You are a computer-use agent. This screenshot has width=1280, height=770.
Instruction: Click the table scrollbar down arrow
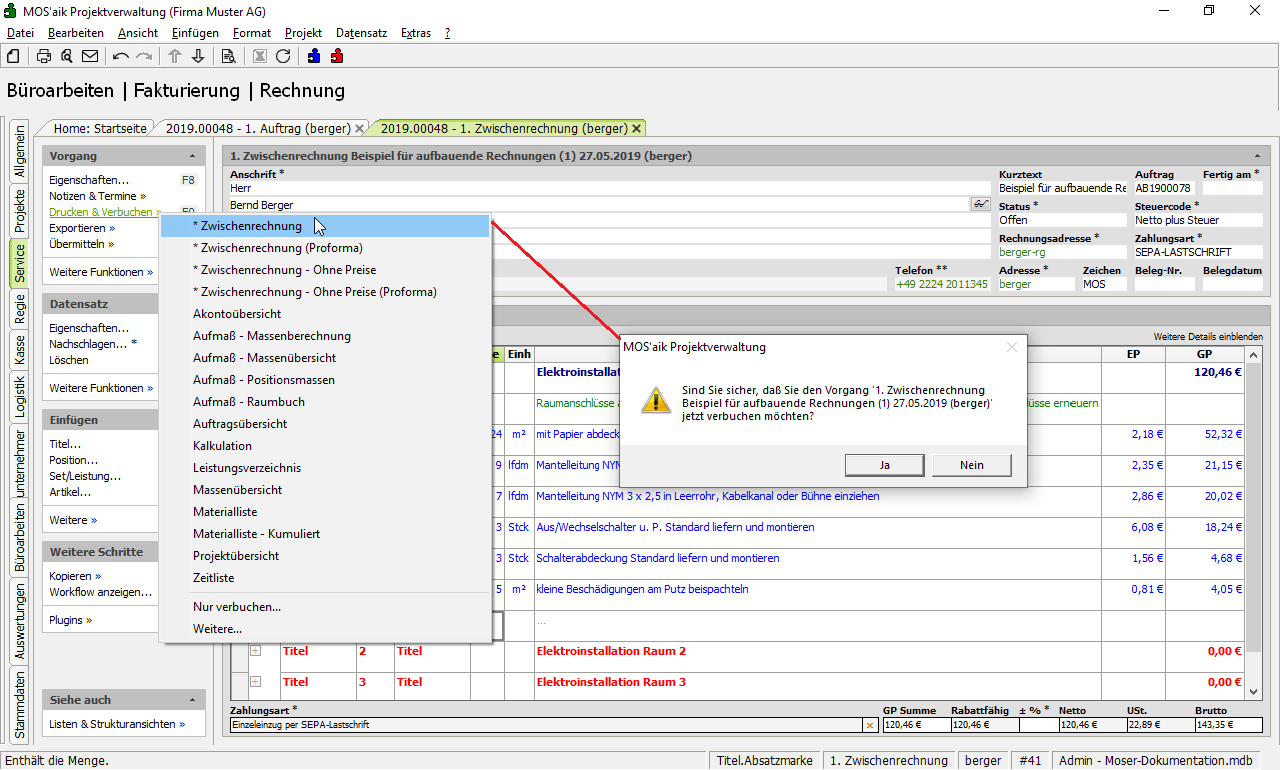pos(1254,691)
